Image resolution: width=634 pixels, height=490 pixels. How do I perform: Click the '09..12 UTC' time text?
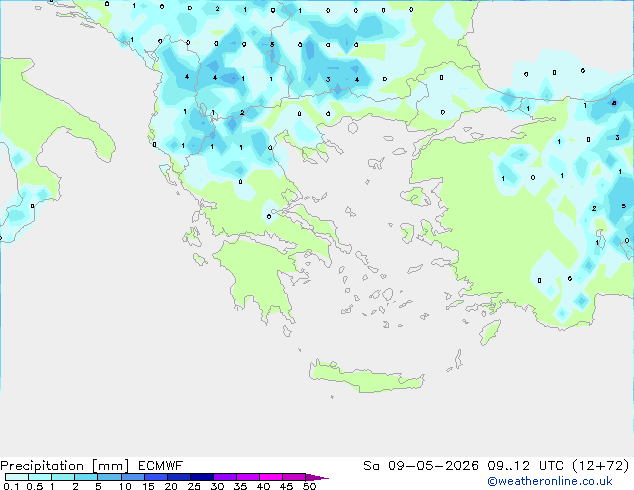point(525,466)
